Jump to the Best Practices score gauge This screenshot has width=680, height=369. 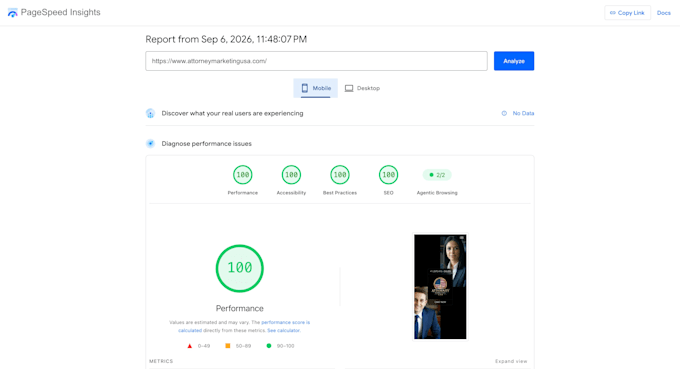tap(340, 175)
